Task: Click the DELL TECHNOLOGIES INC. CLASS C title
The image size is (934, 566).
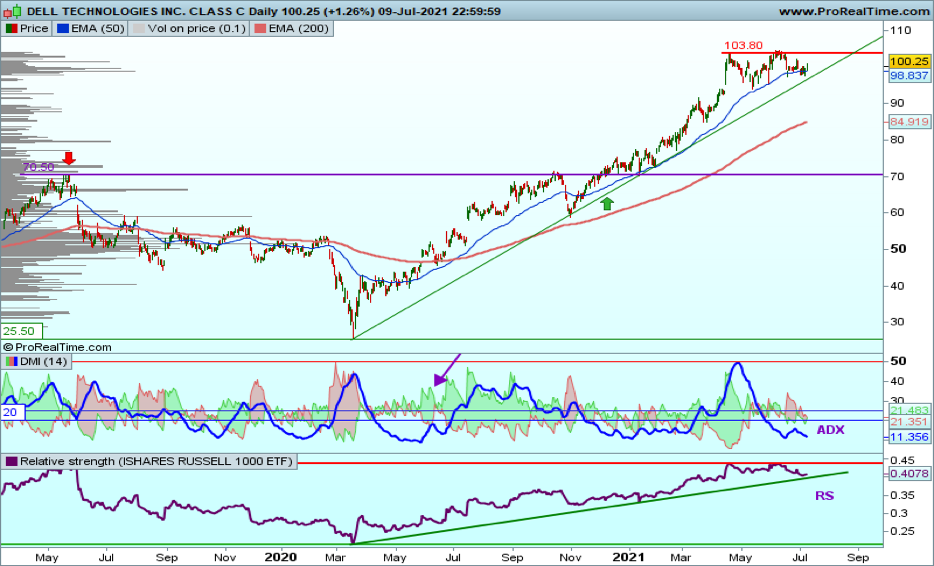Action: [x=136, y=11]
